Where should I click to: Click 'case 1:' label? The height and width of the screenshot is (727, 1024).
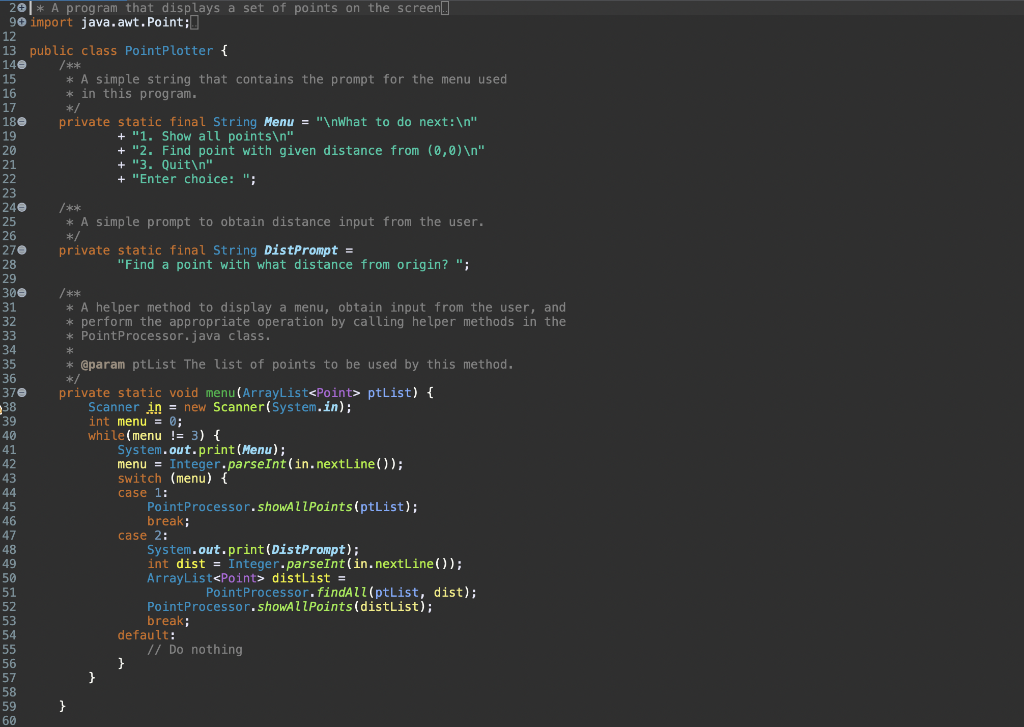pyautogui.click(x=143, y=493)
